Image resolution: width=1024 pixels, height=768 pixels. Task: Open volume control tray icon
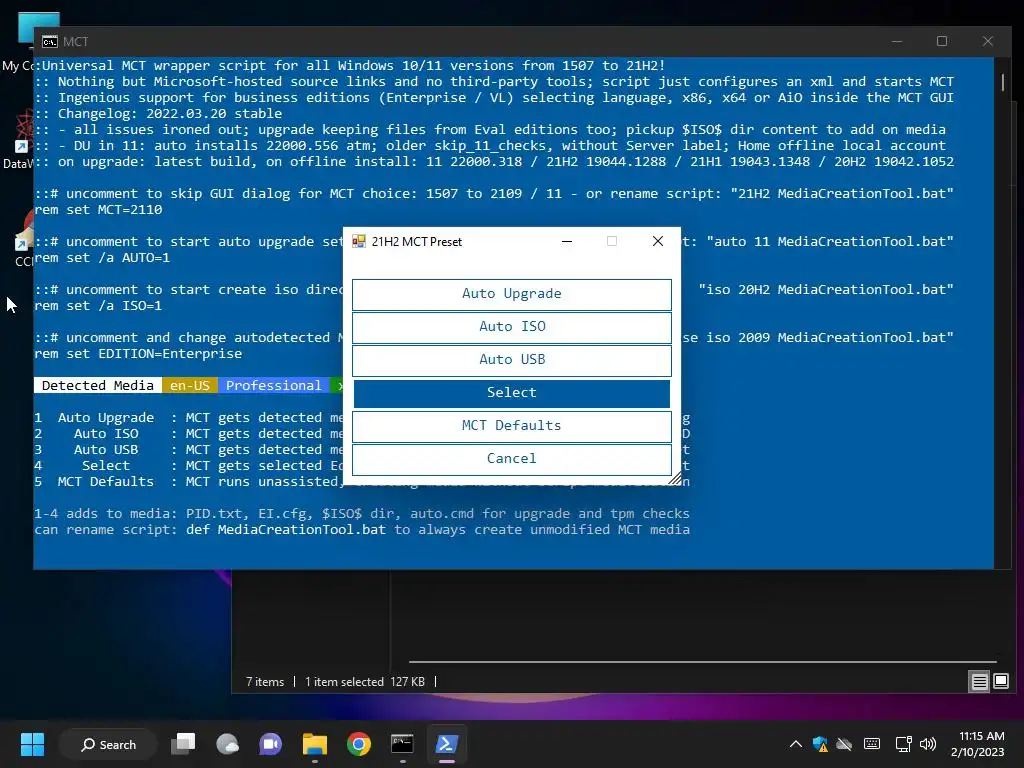(x=927, y=744)
